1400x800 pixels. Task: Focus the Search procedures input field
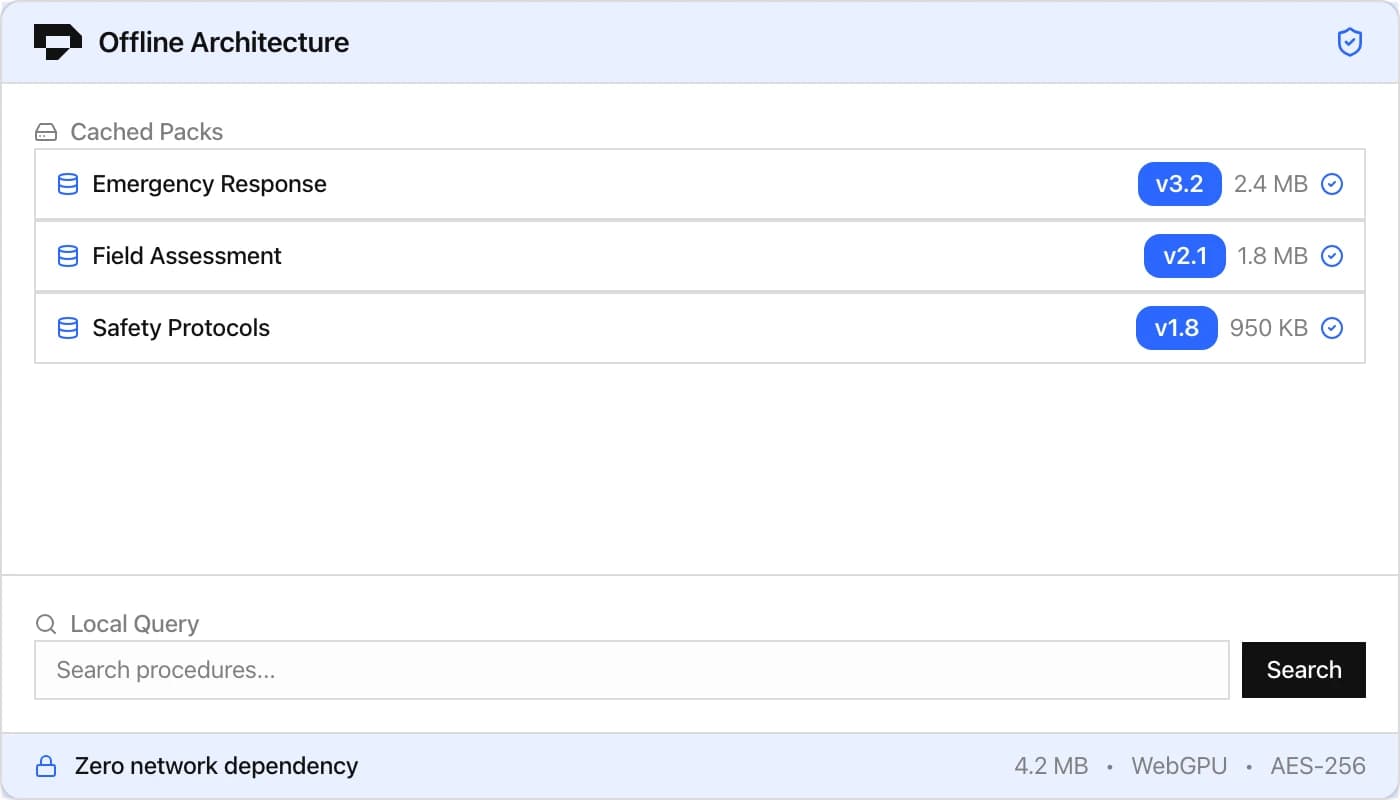[x=631, y=670]
